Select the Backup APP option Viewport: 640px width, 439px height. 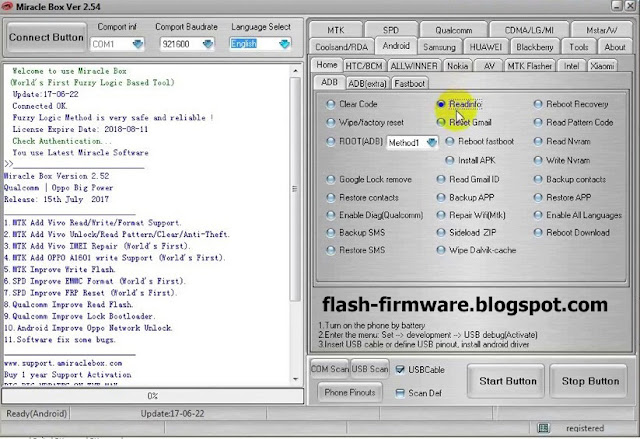point(465,198)
